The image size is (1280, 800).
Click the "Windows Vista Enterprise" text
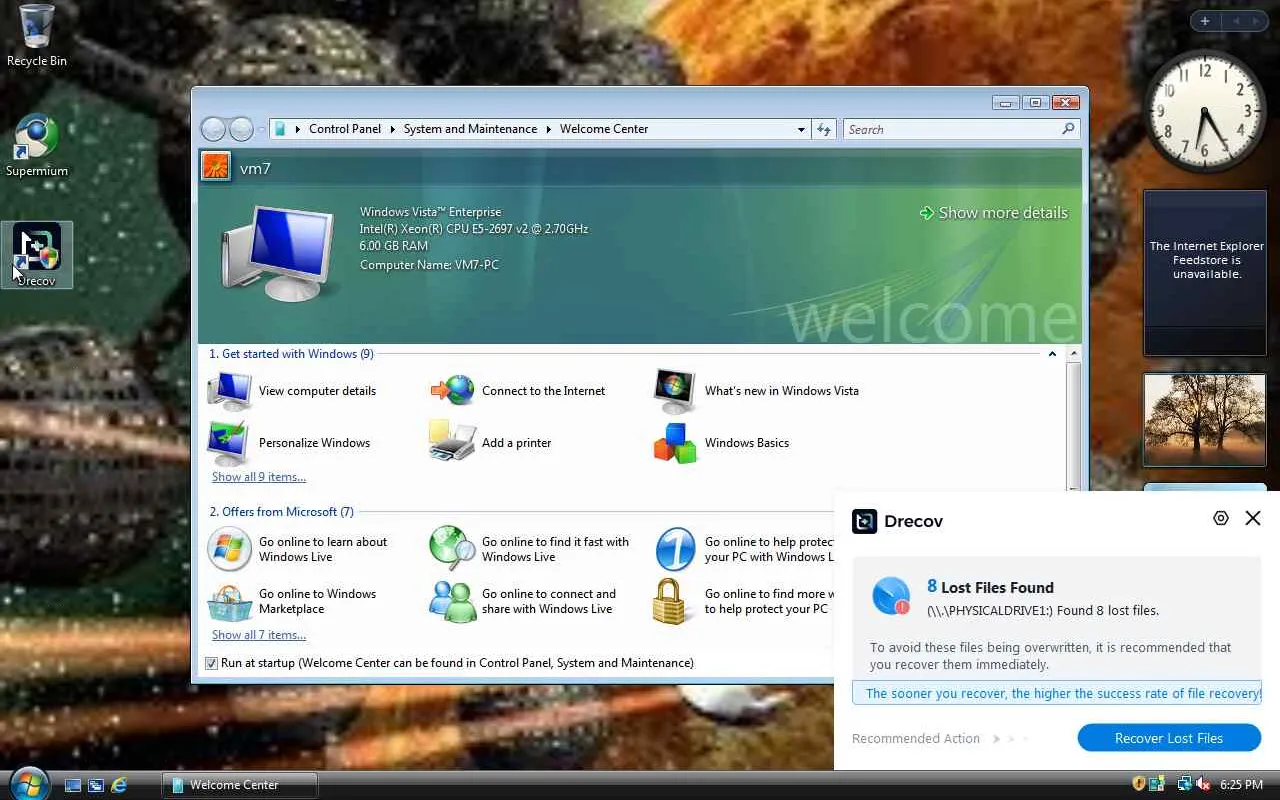tap(431, 212)
